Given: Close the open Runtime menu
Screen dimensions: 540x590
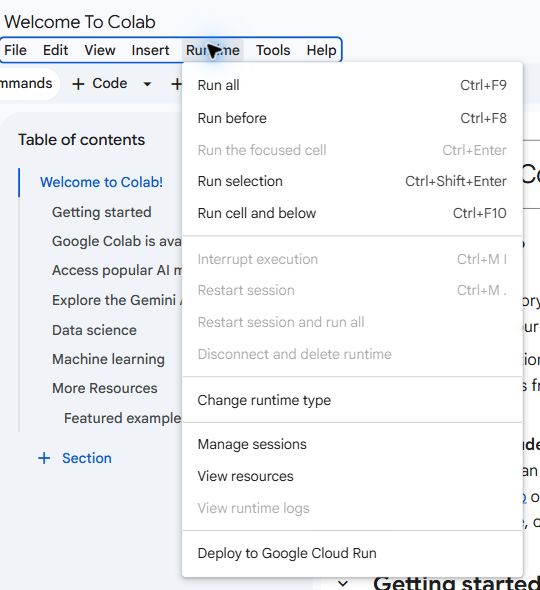Looking at the screenshot, I should coord(213,50).
